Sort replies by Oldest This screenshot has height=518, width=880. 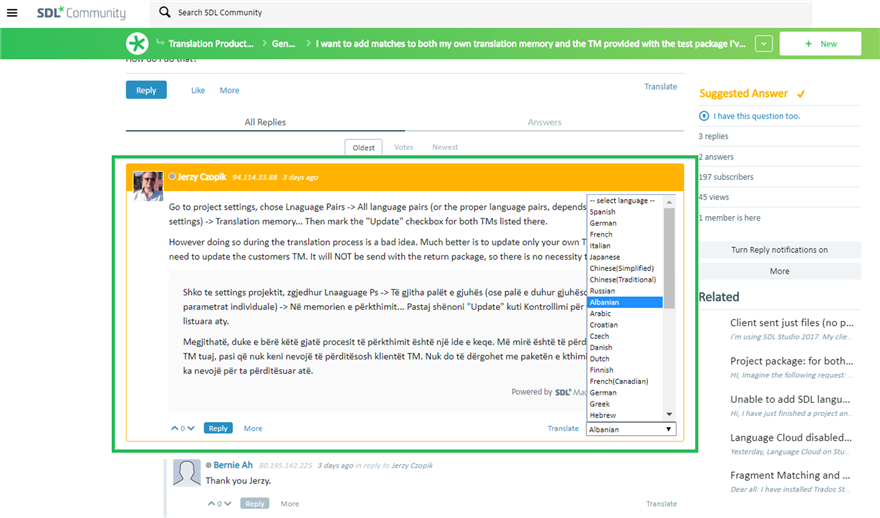coord(363,147)
